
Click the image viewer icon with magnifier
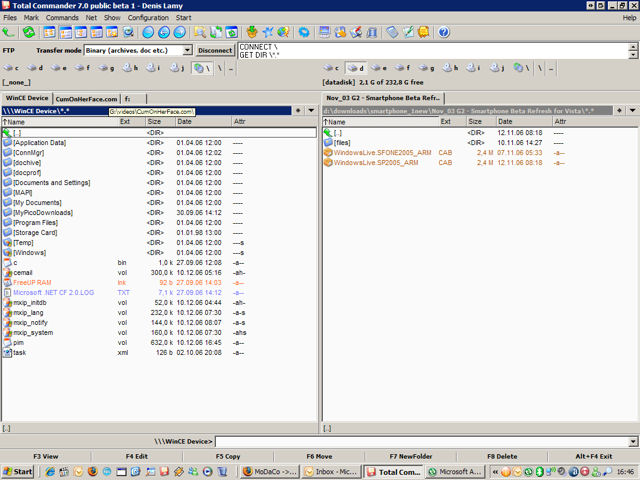128,32
